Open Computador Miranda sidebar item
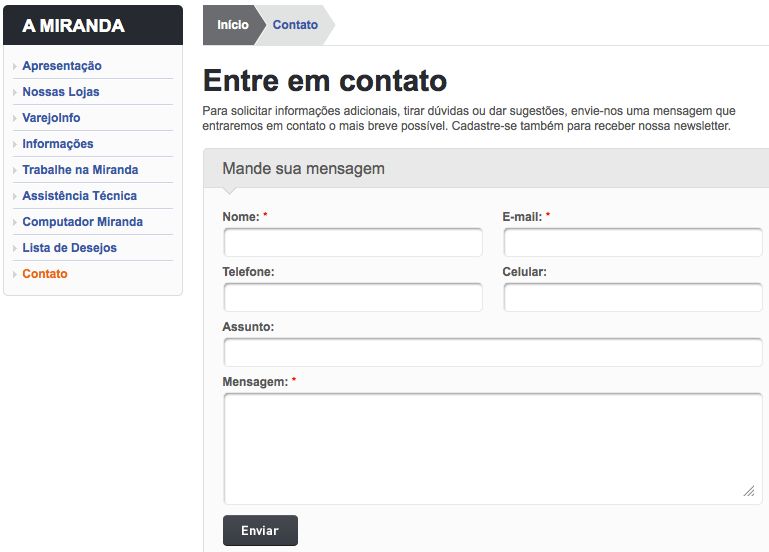 tap(82, 222)
